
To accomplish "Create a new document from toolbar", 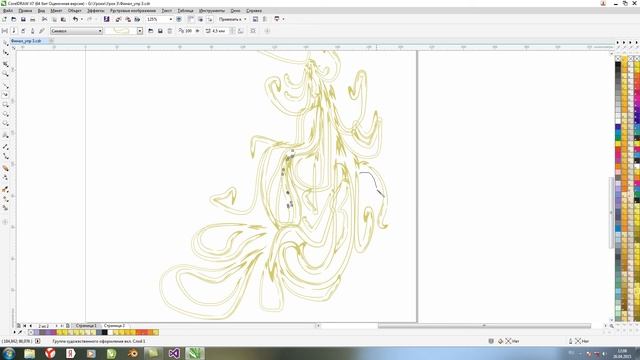I will 4,19.
